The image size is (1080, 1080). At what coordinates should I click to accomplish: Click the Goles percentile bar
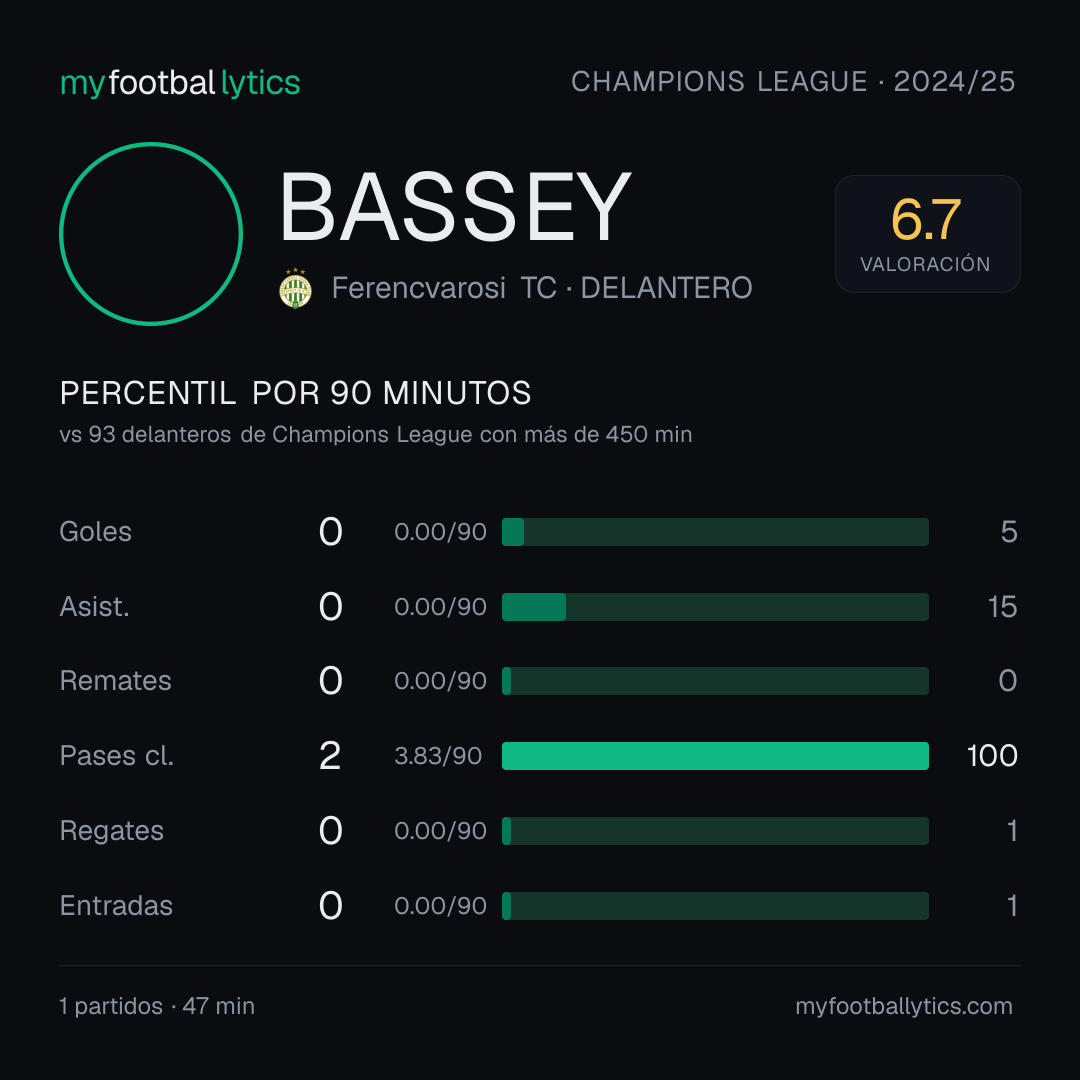pos(715,532)
